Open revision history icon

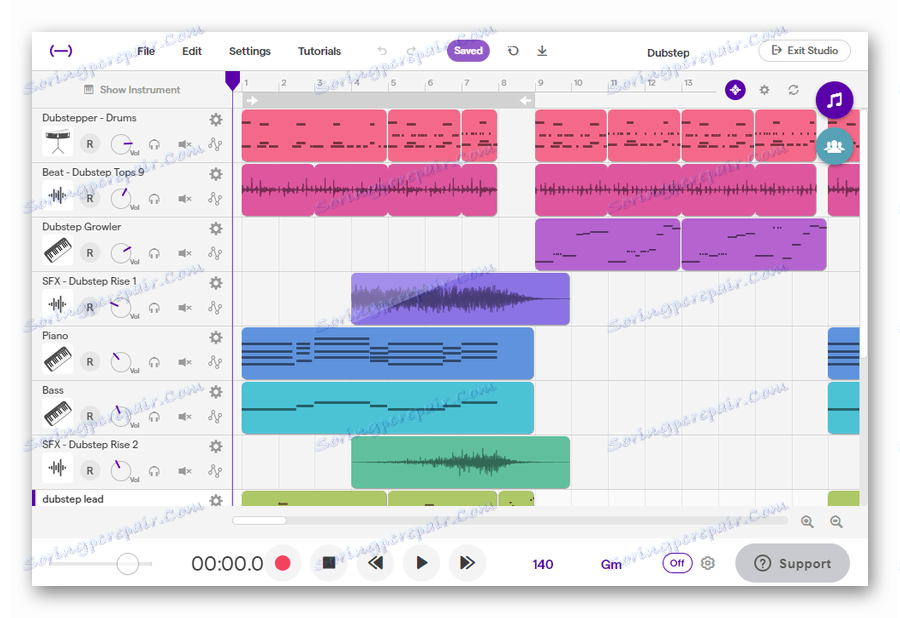[513, 50]
